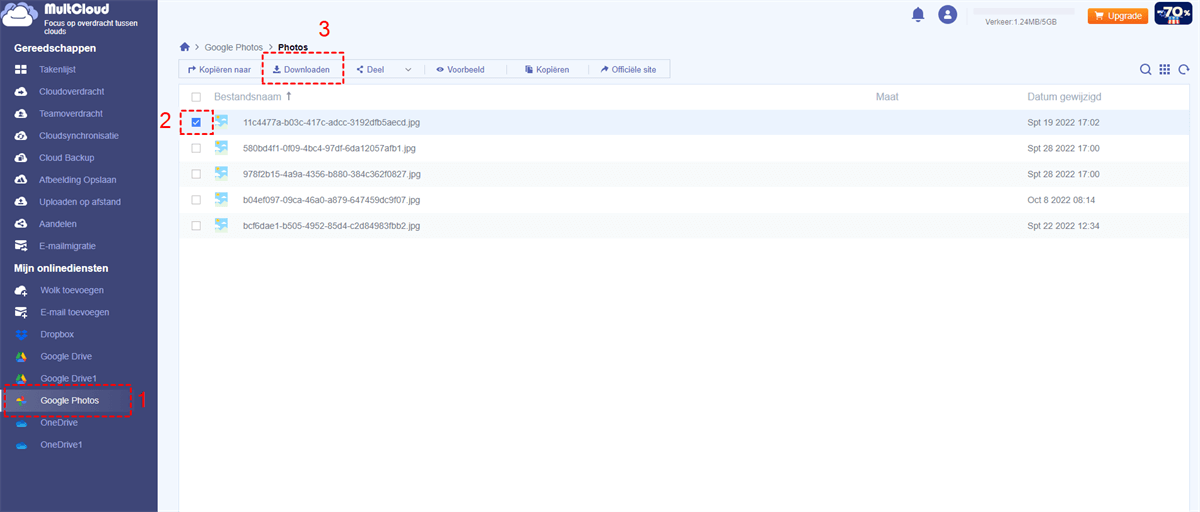This screenshot has height=512, width=1200.
Task: Open Afbeelding Opslaan in sidebar
Action: pyautogui.click(x=78, y=180)
